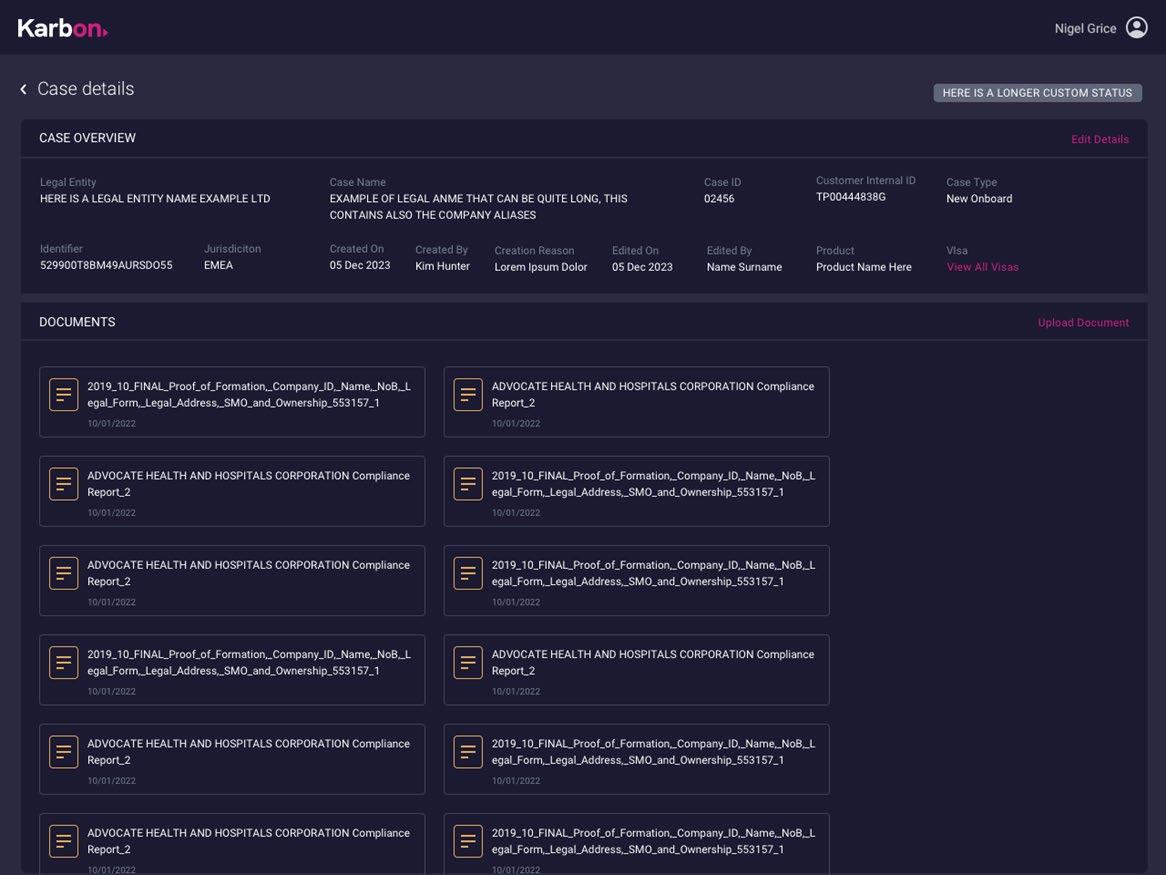Image resolution: width=1166 pixels, height=875 pixels.
Task: Select the Edited By value Name Surname
Action: coord(744,267)
